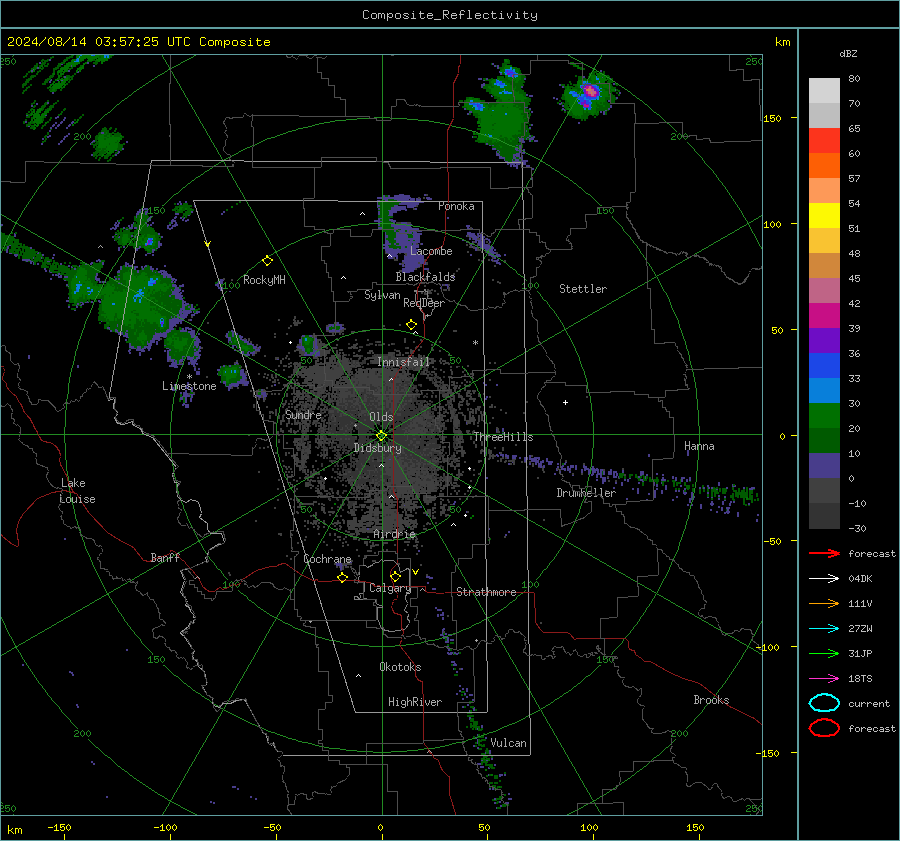Click the purple 39 dBZ color swatch

click(824, 341)
